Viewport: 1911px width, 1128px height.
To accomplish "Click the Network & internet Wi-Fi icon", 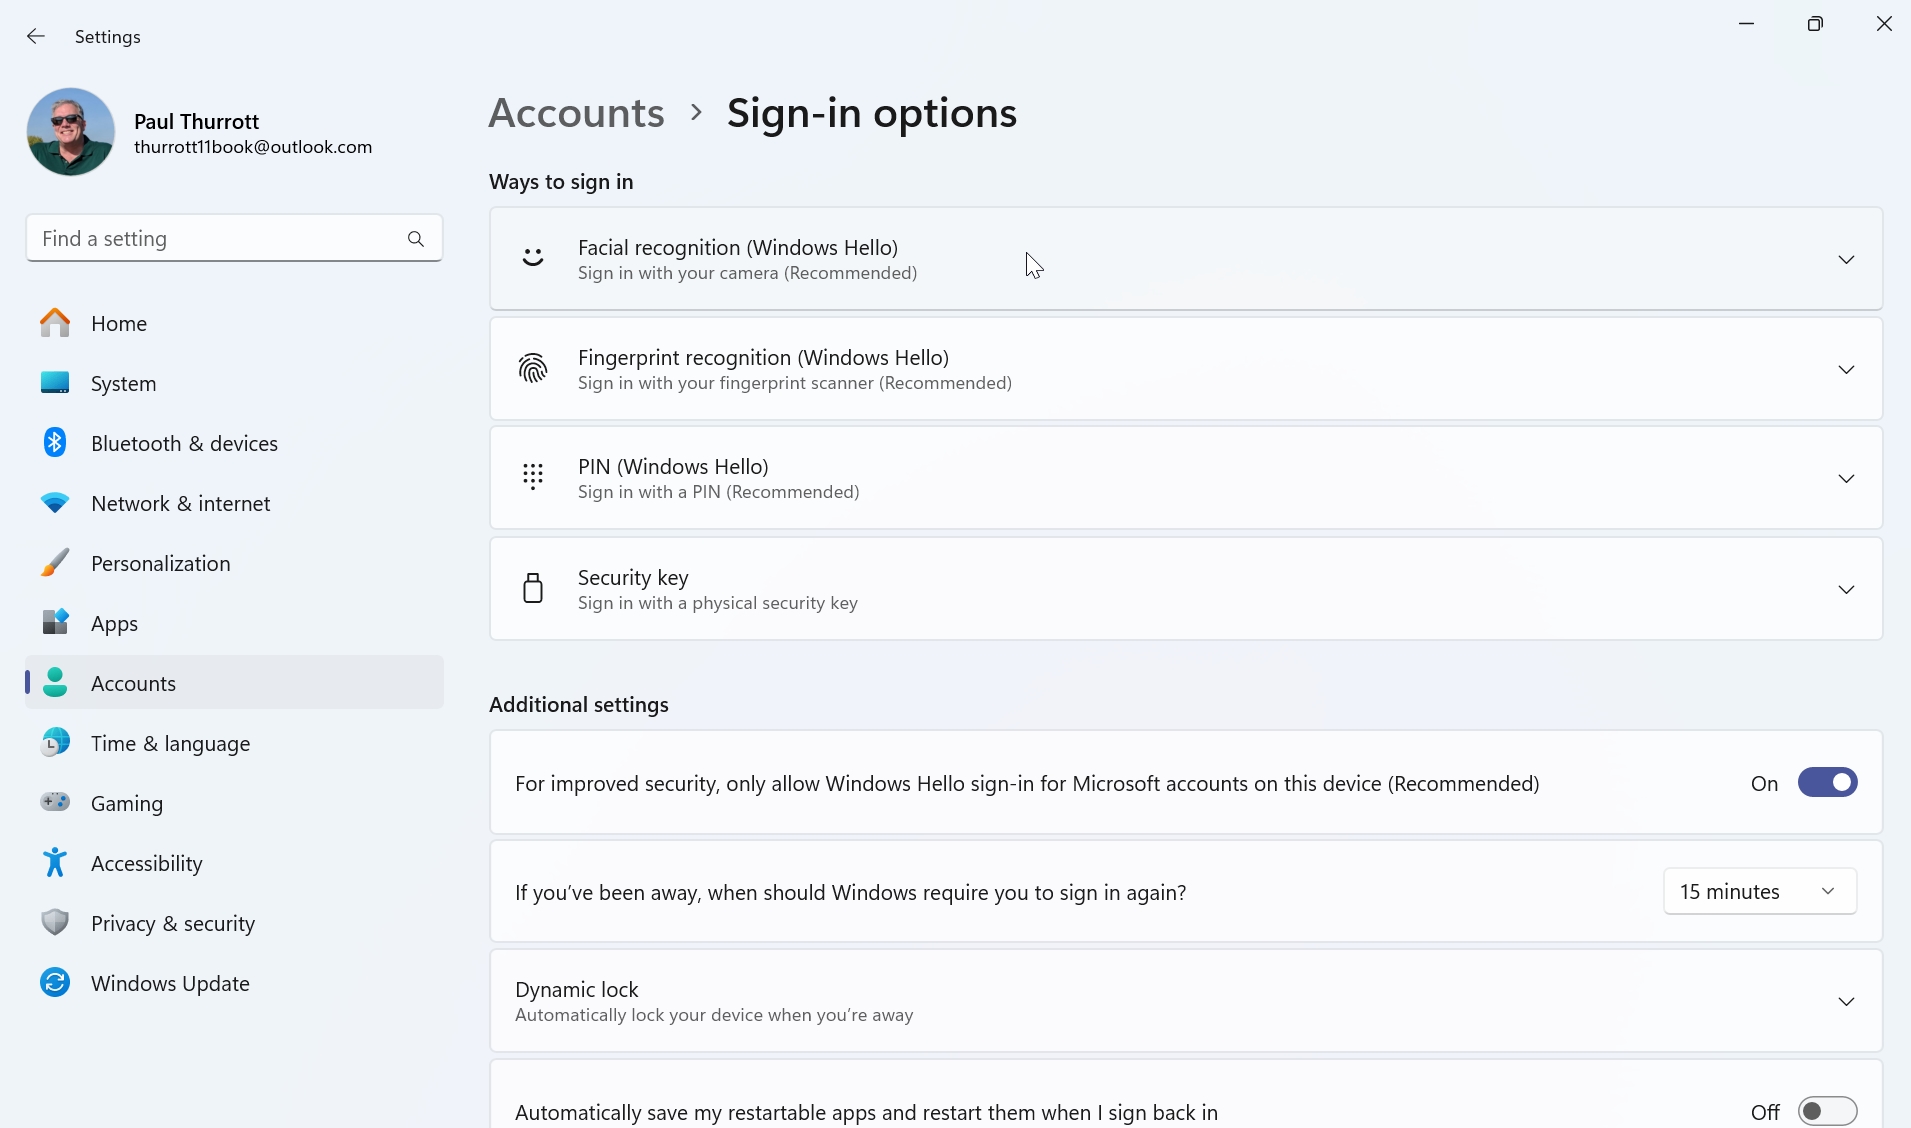I will (55, 503).
